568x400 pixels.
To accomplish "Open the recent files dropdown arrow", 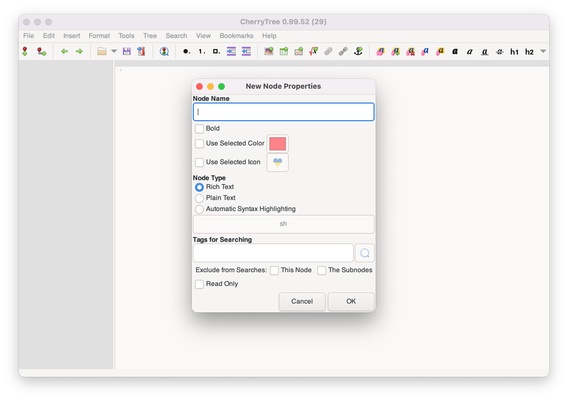I will (114, 51).
